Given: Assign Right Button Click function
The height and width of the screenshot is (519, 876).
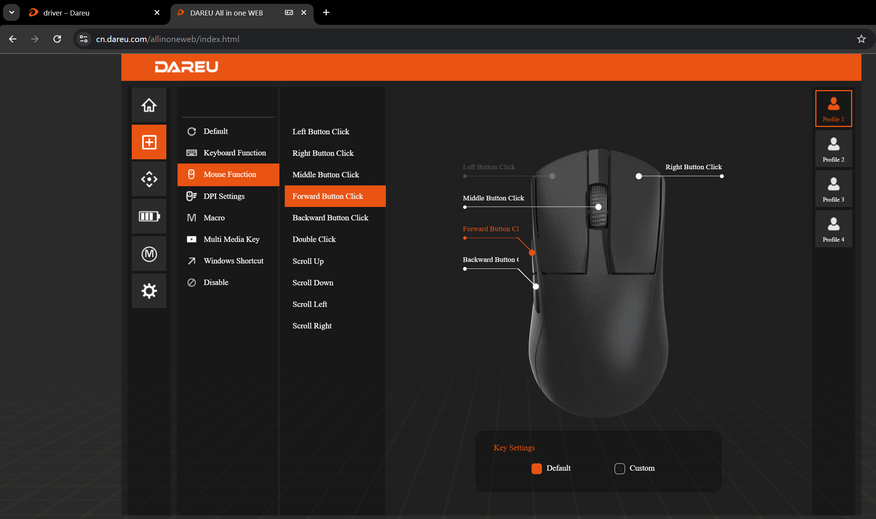Looking at the screenshot, I should [x=335, y=153].
